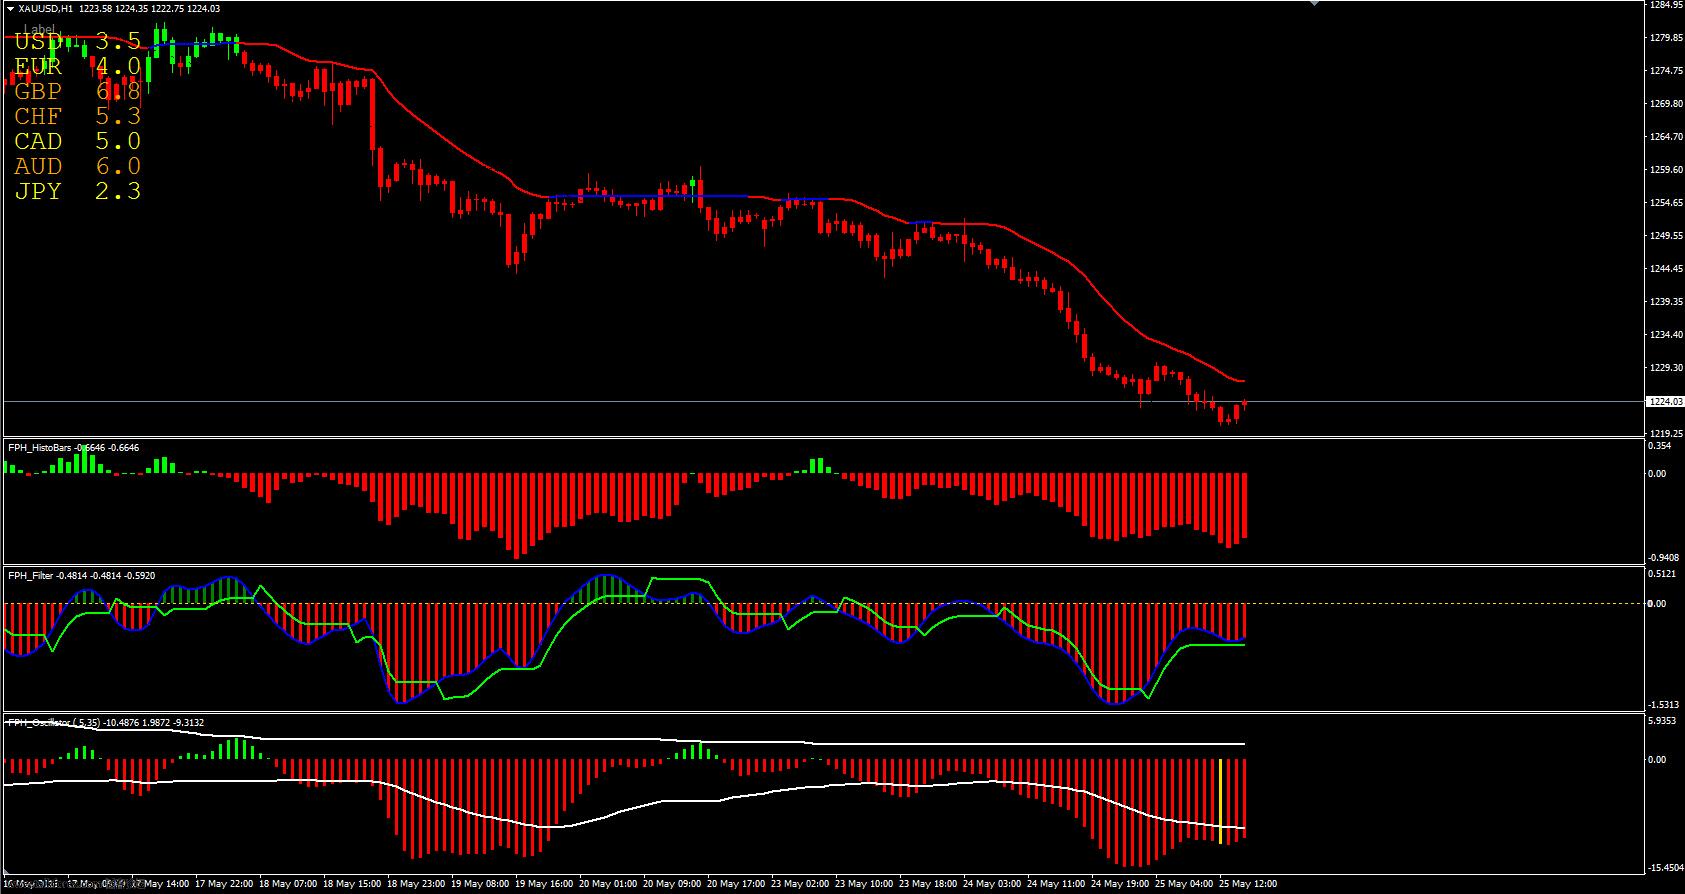The image size is (1685, 894).
Task: Click the 0.5121 Filter scale value
Action: coord(1662,574)
